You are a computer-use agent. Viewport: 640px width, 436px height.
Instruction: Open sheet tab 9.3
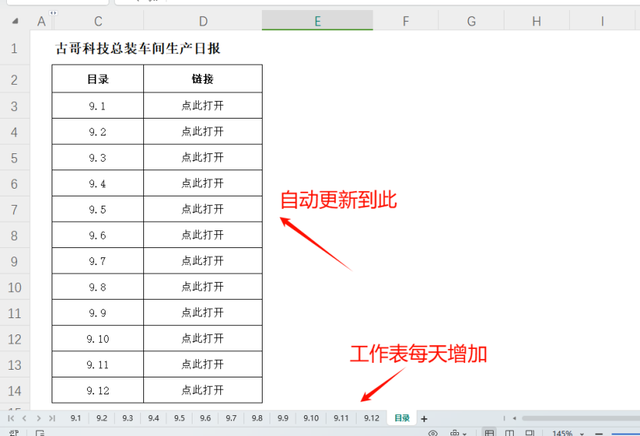tap(127, 418)
